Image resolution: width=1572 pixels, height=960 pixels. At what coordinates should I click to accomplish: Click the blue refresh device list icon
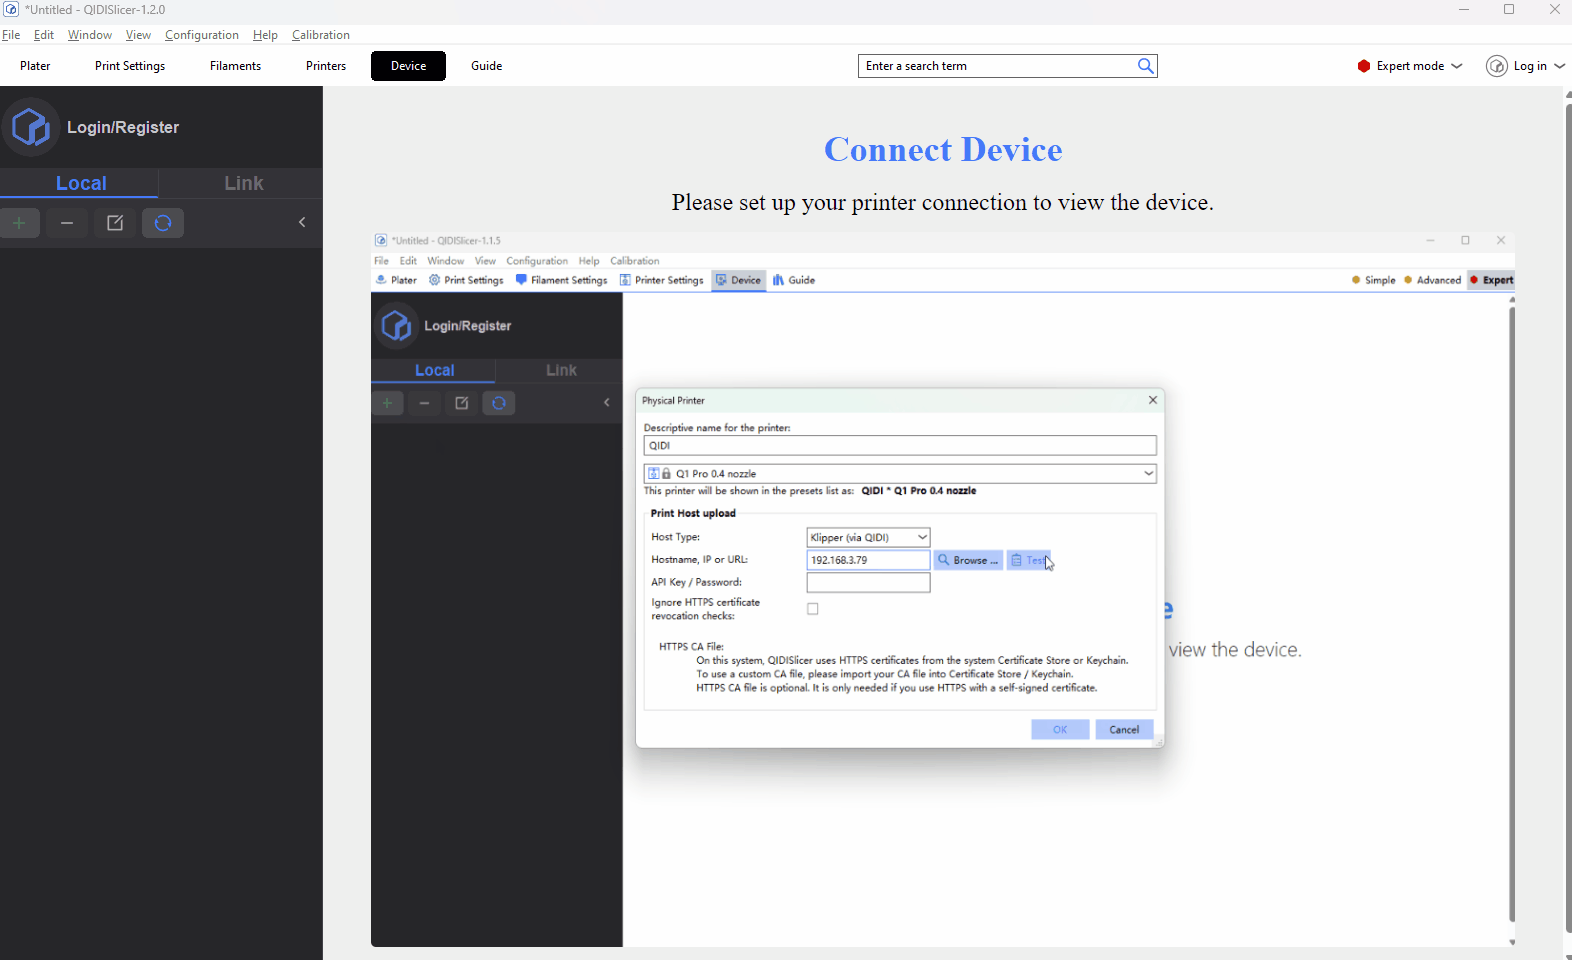(163, 223)
